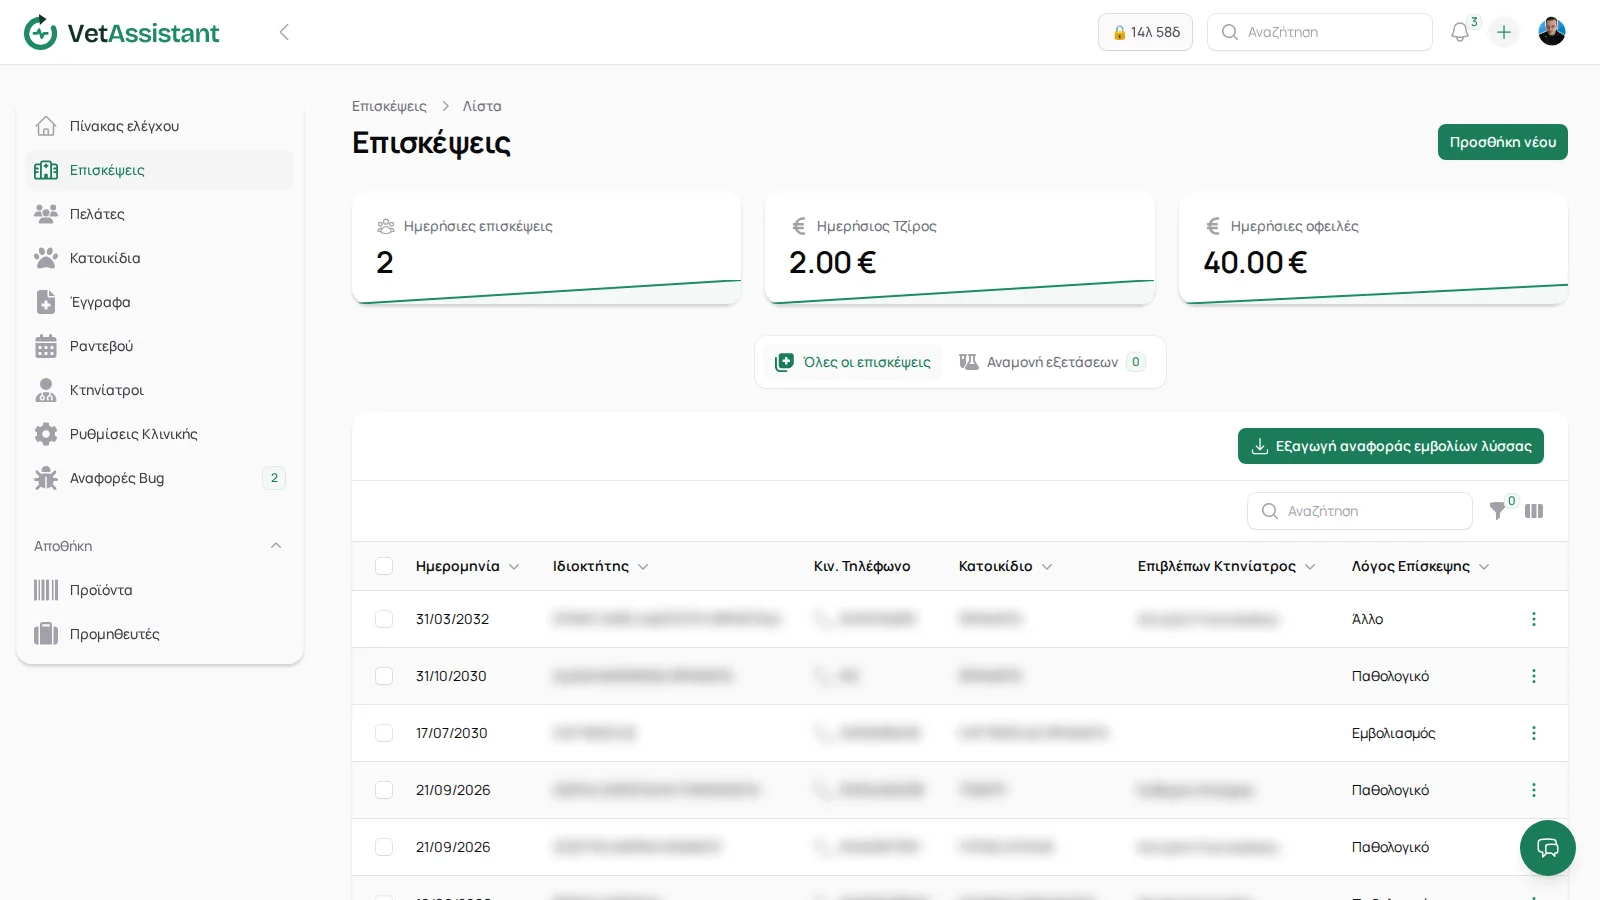Click the Αναφορές Bug bug icon

46,478
